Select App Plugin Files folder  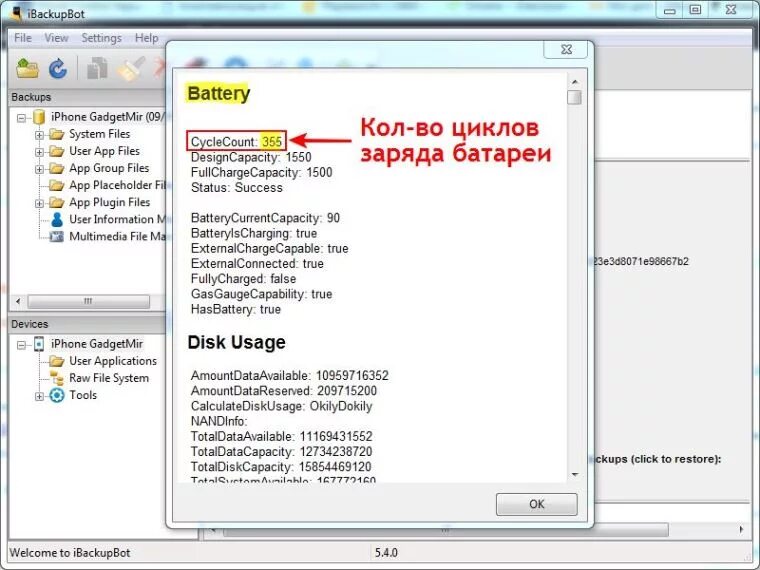pyautogui.click(x=110, y=202)
